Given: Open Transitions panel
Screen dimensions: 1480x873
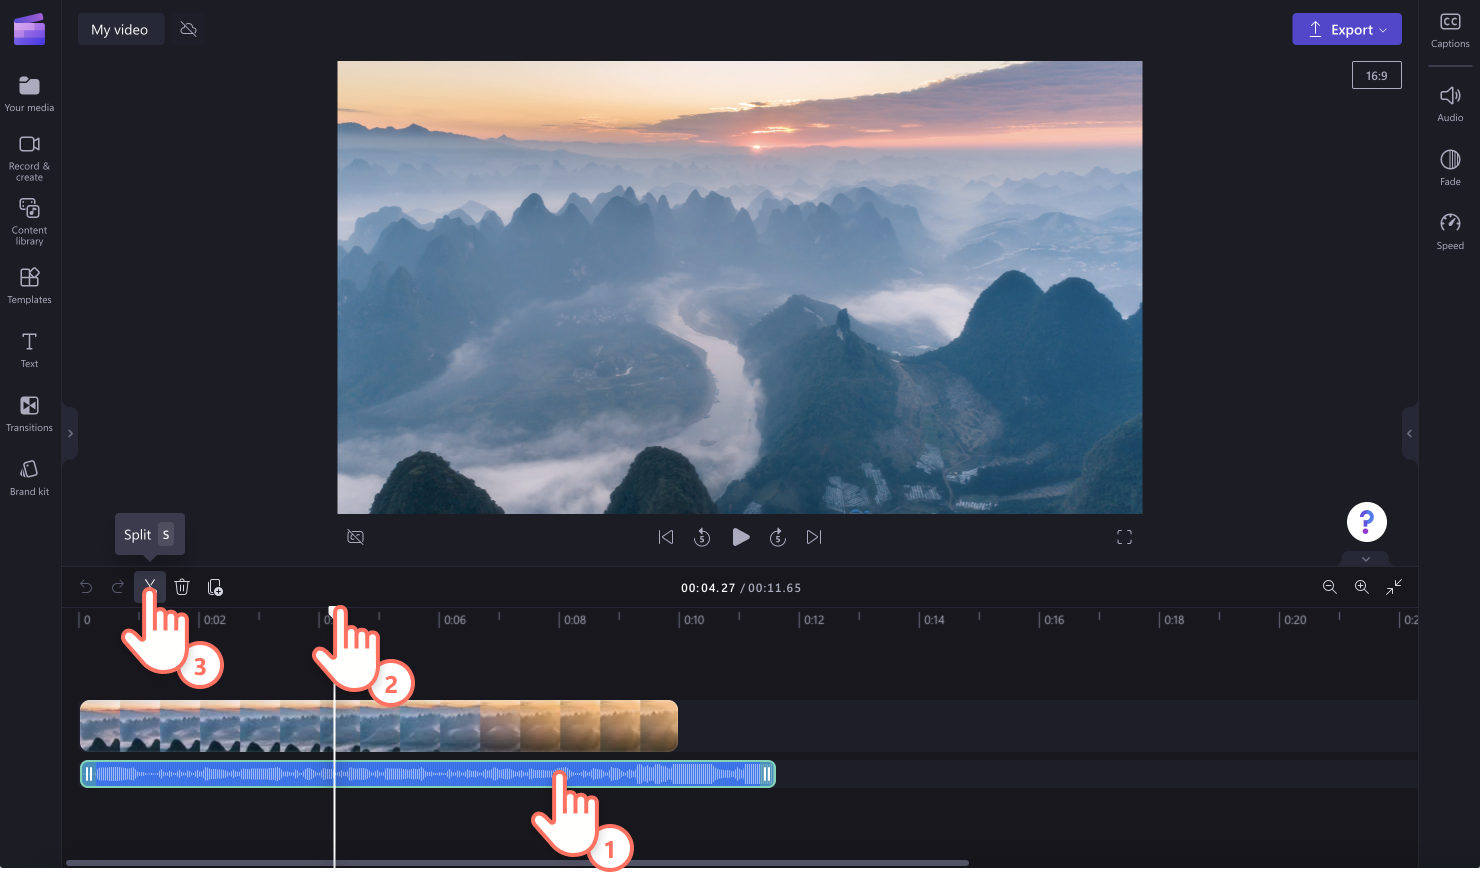Looking at the screenshot, I should pos(30,413).
